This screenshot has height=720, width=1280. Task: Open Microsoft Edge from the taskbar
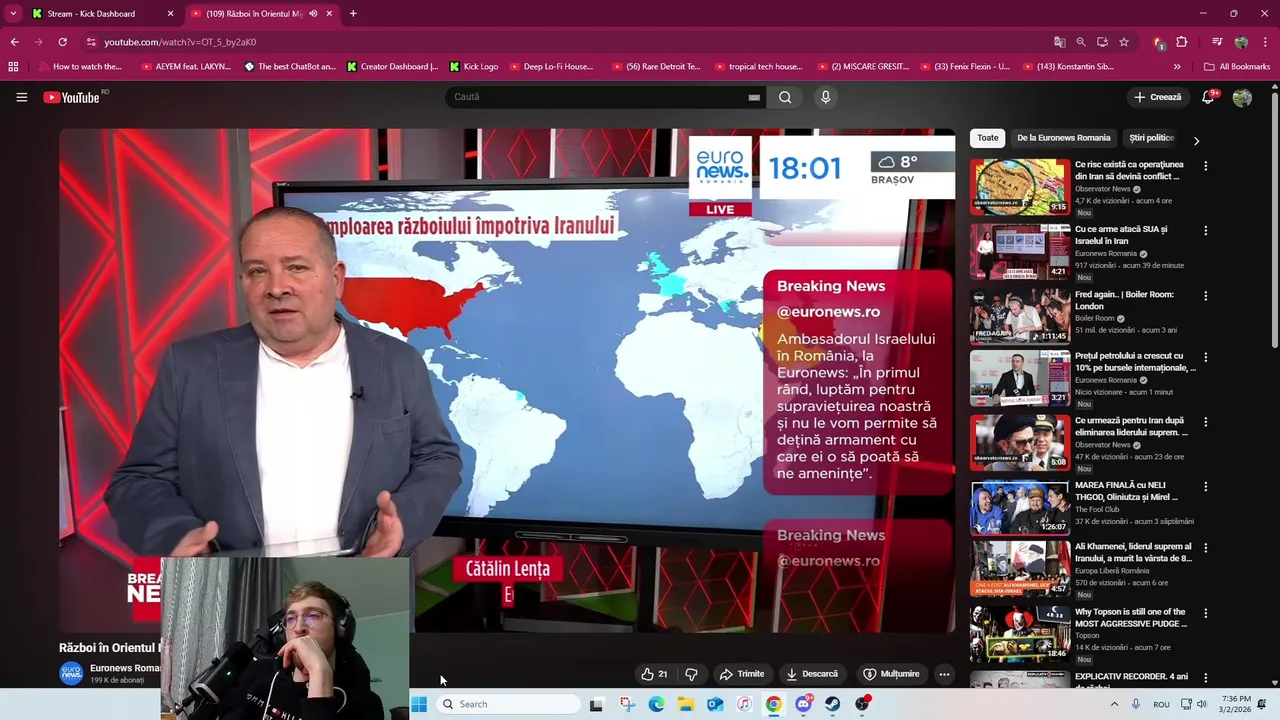tap(656, 704)
